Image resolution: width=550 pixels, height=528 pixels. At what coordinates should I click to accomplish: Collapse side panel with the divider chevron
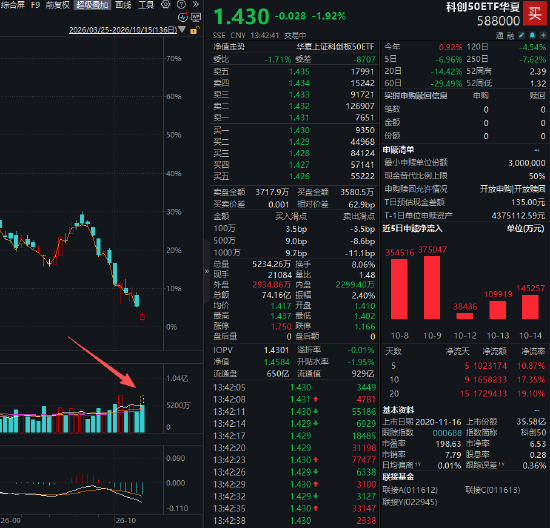(x=207, y=271)
